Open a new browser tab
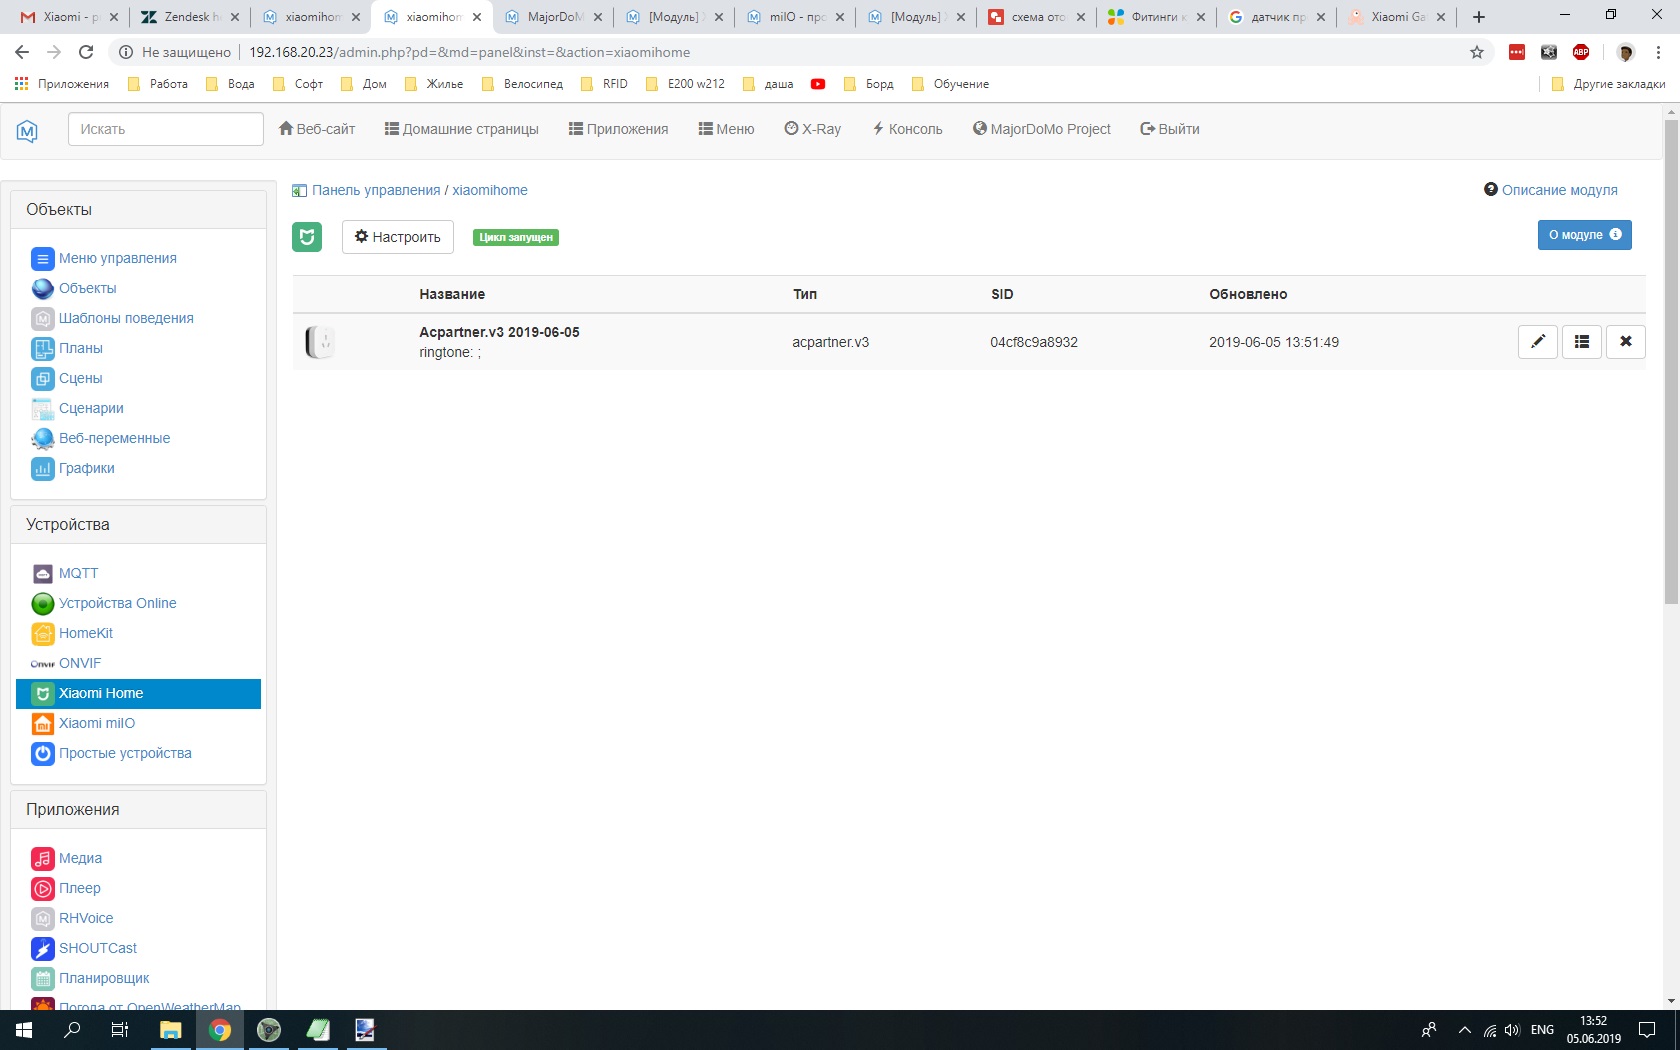 1479,17
